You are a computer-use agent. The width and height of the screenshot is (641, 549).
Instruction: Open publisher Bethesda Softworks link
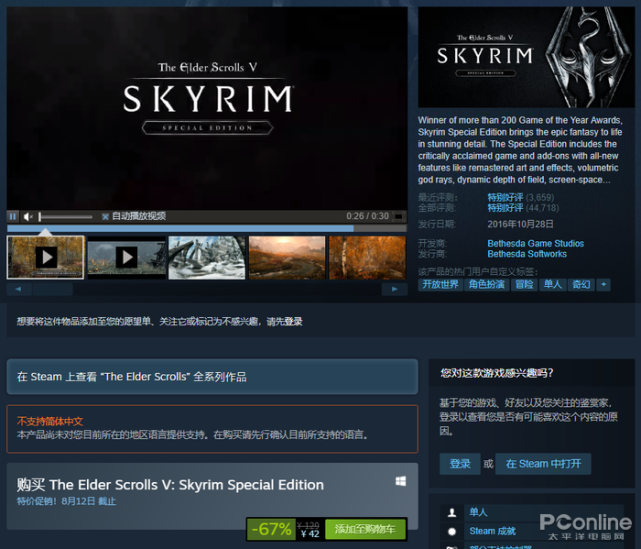click(x=527, y=254)
